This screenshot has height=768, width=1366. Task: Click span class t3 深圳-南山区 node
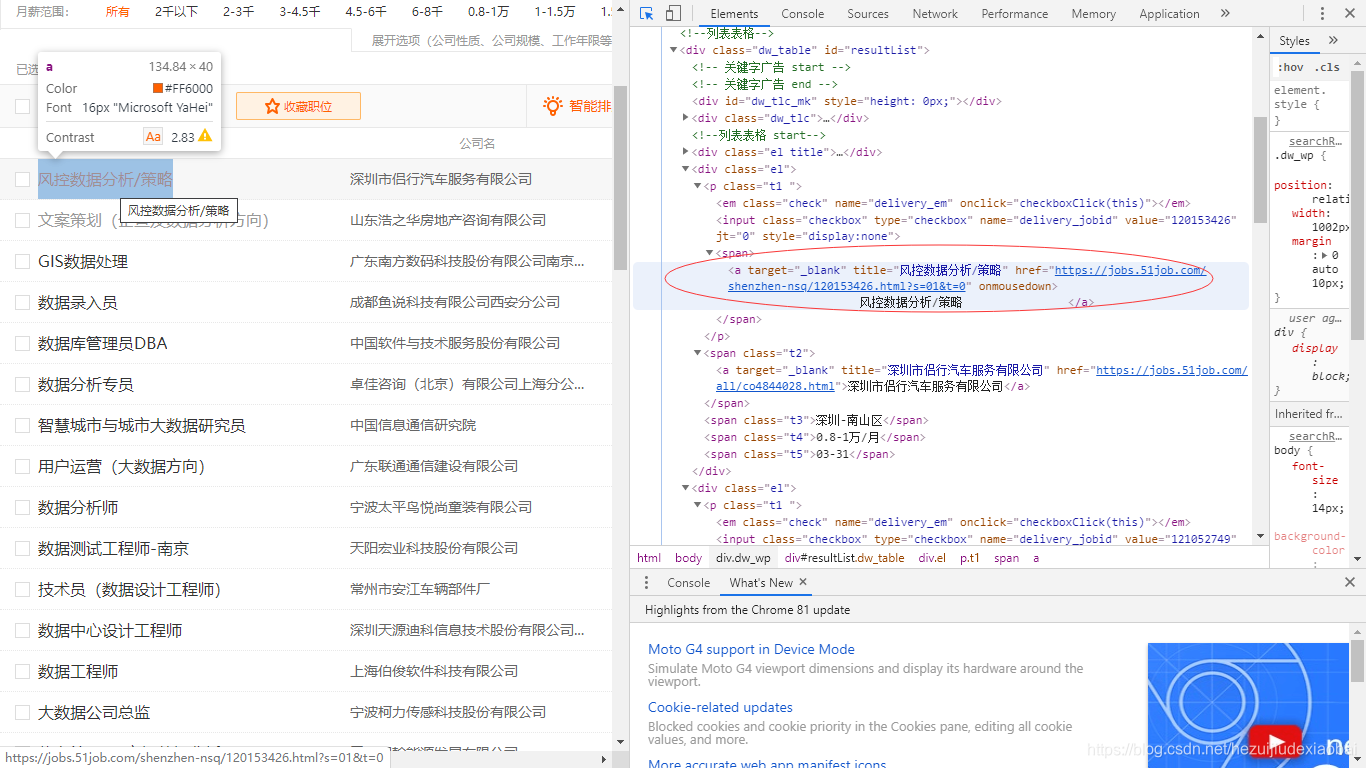[x=816, y=420]
